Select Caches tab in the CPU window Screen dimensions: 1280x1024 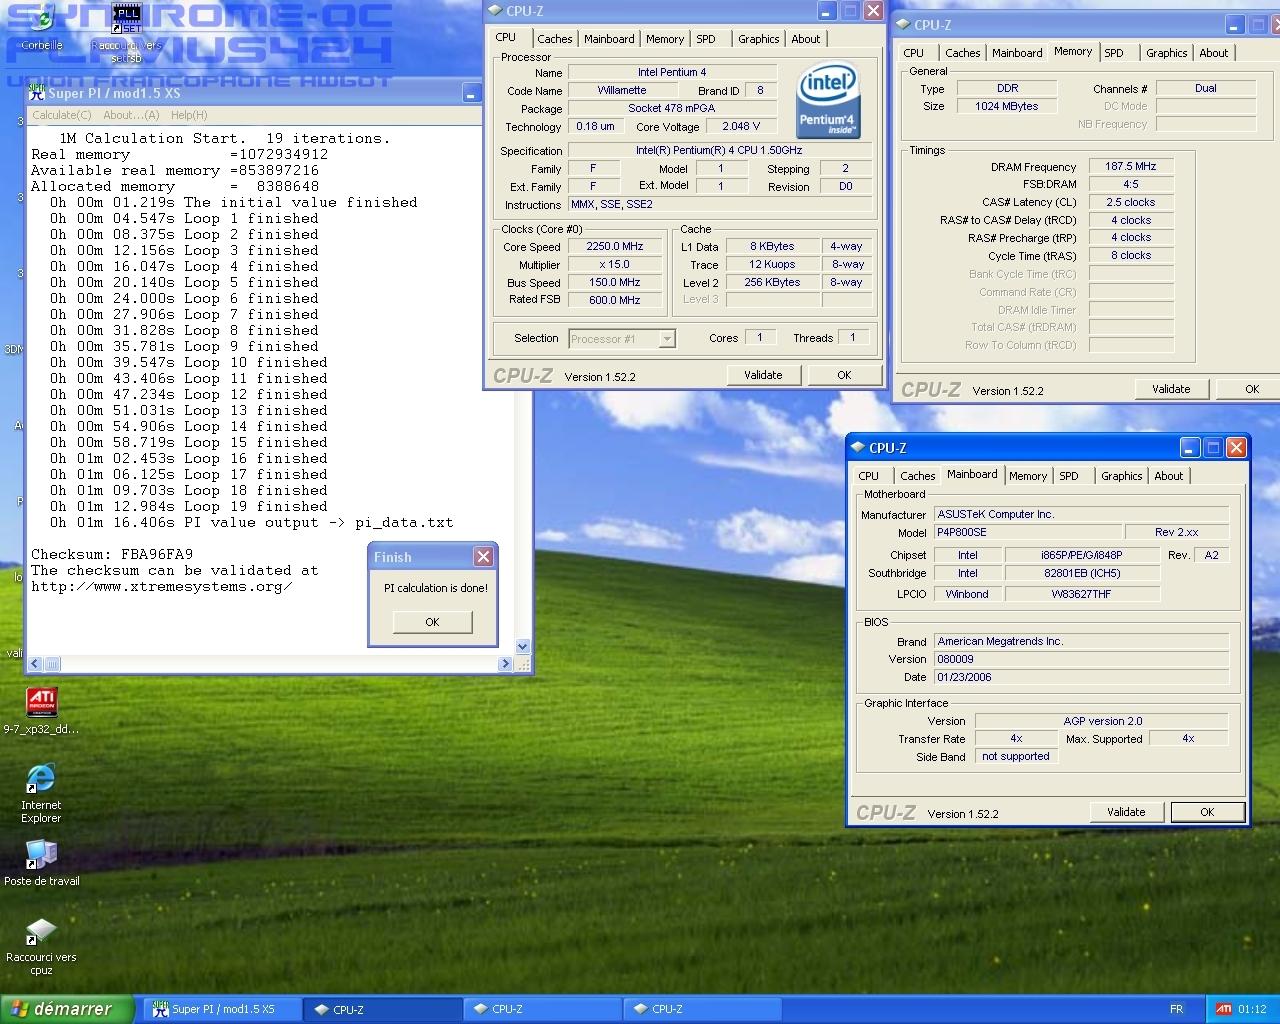point(554,39)
